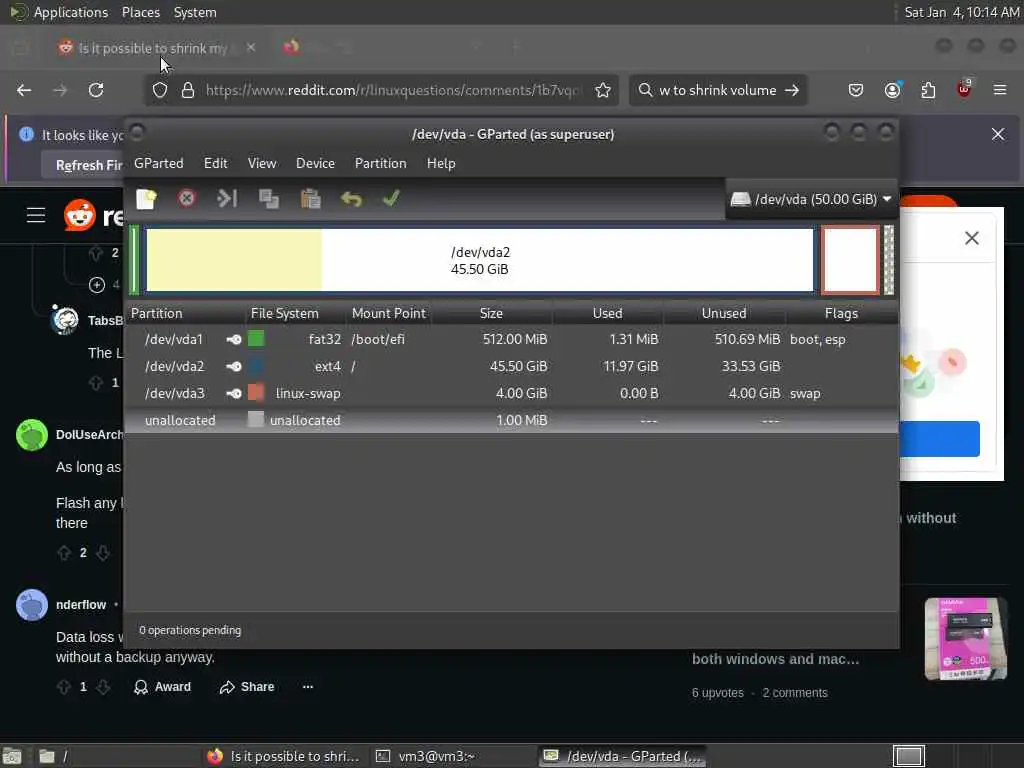Click the File System column header
The image size is (1024, 768).
click(297, 313)
